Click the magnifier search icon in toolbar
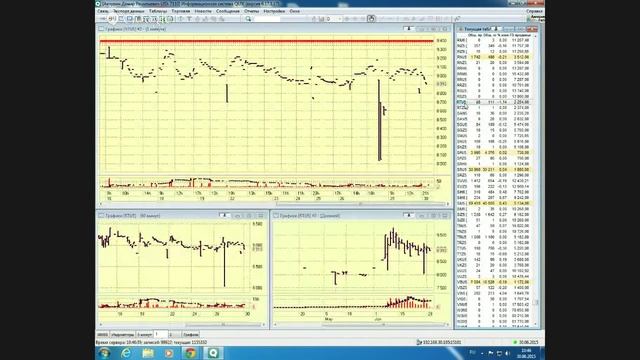640x360 pixels. (248, 19)
